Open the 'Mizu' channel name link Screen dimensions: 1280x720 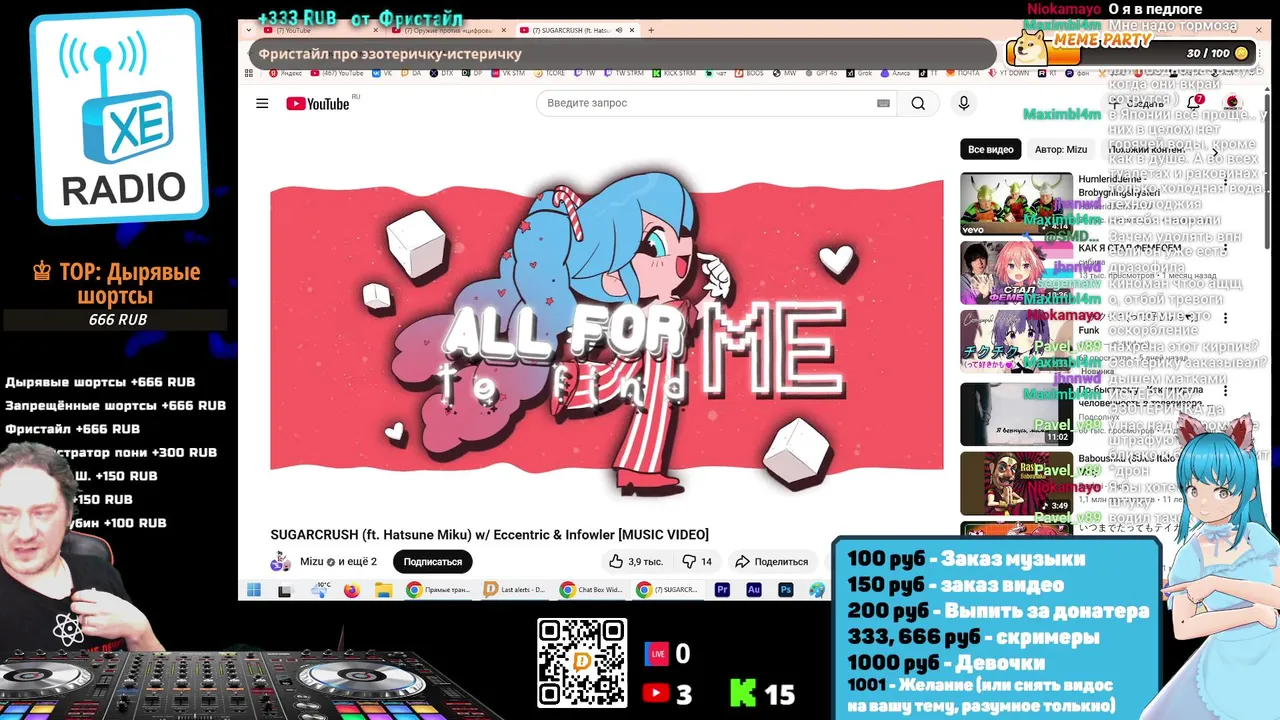[x=312, y=562]
